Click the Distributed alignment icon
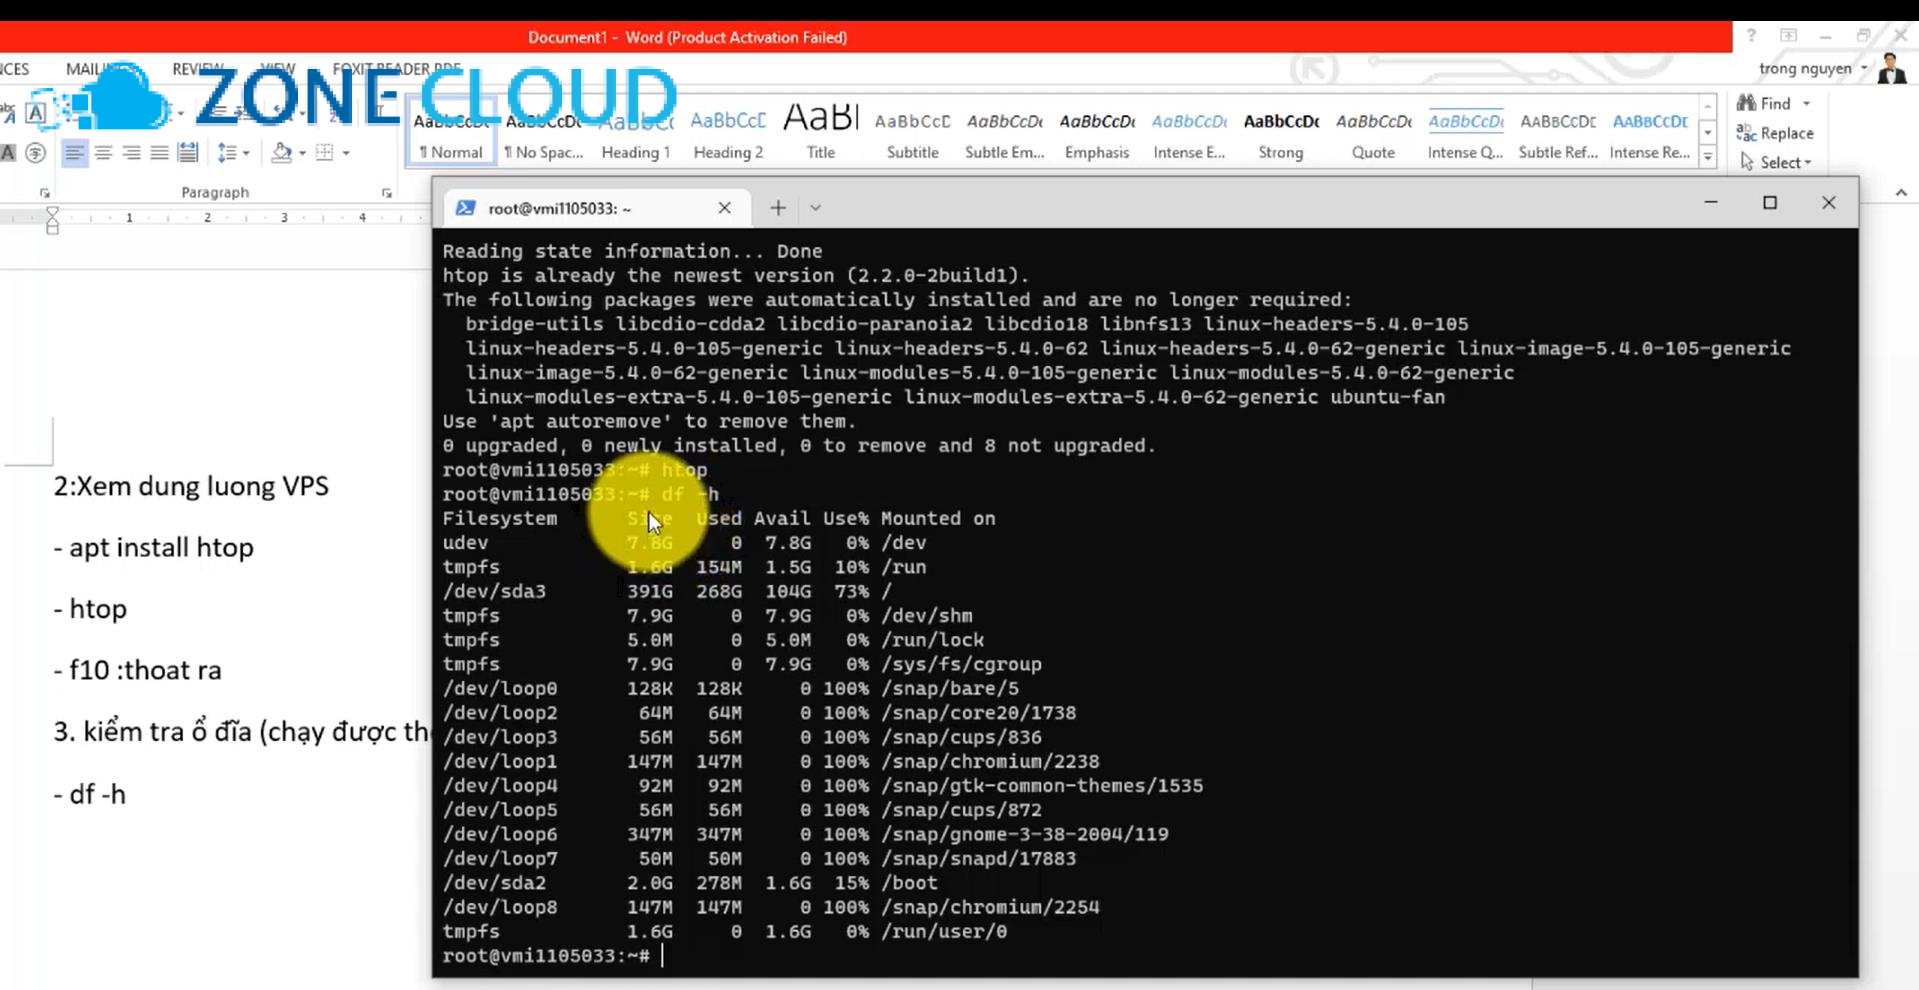Viewport: 1919px width, 990px height. click(188, 153)
